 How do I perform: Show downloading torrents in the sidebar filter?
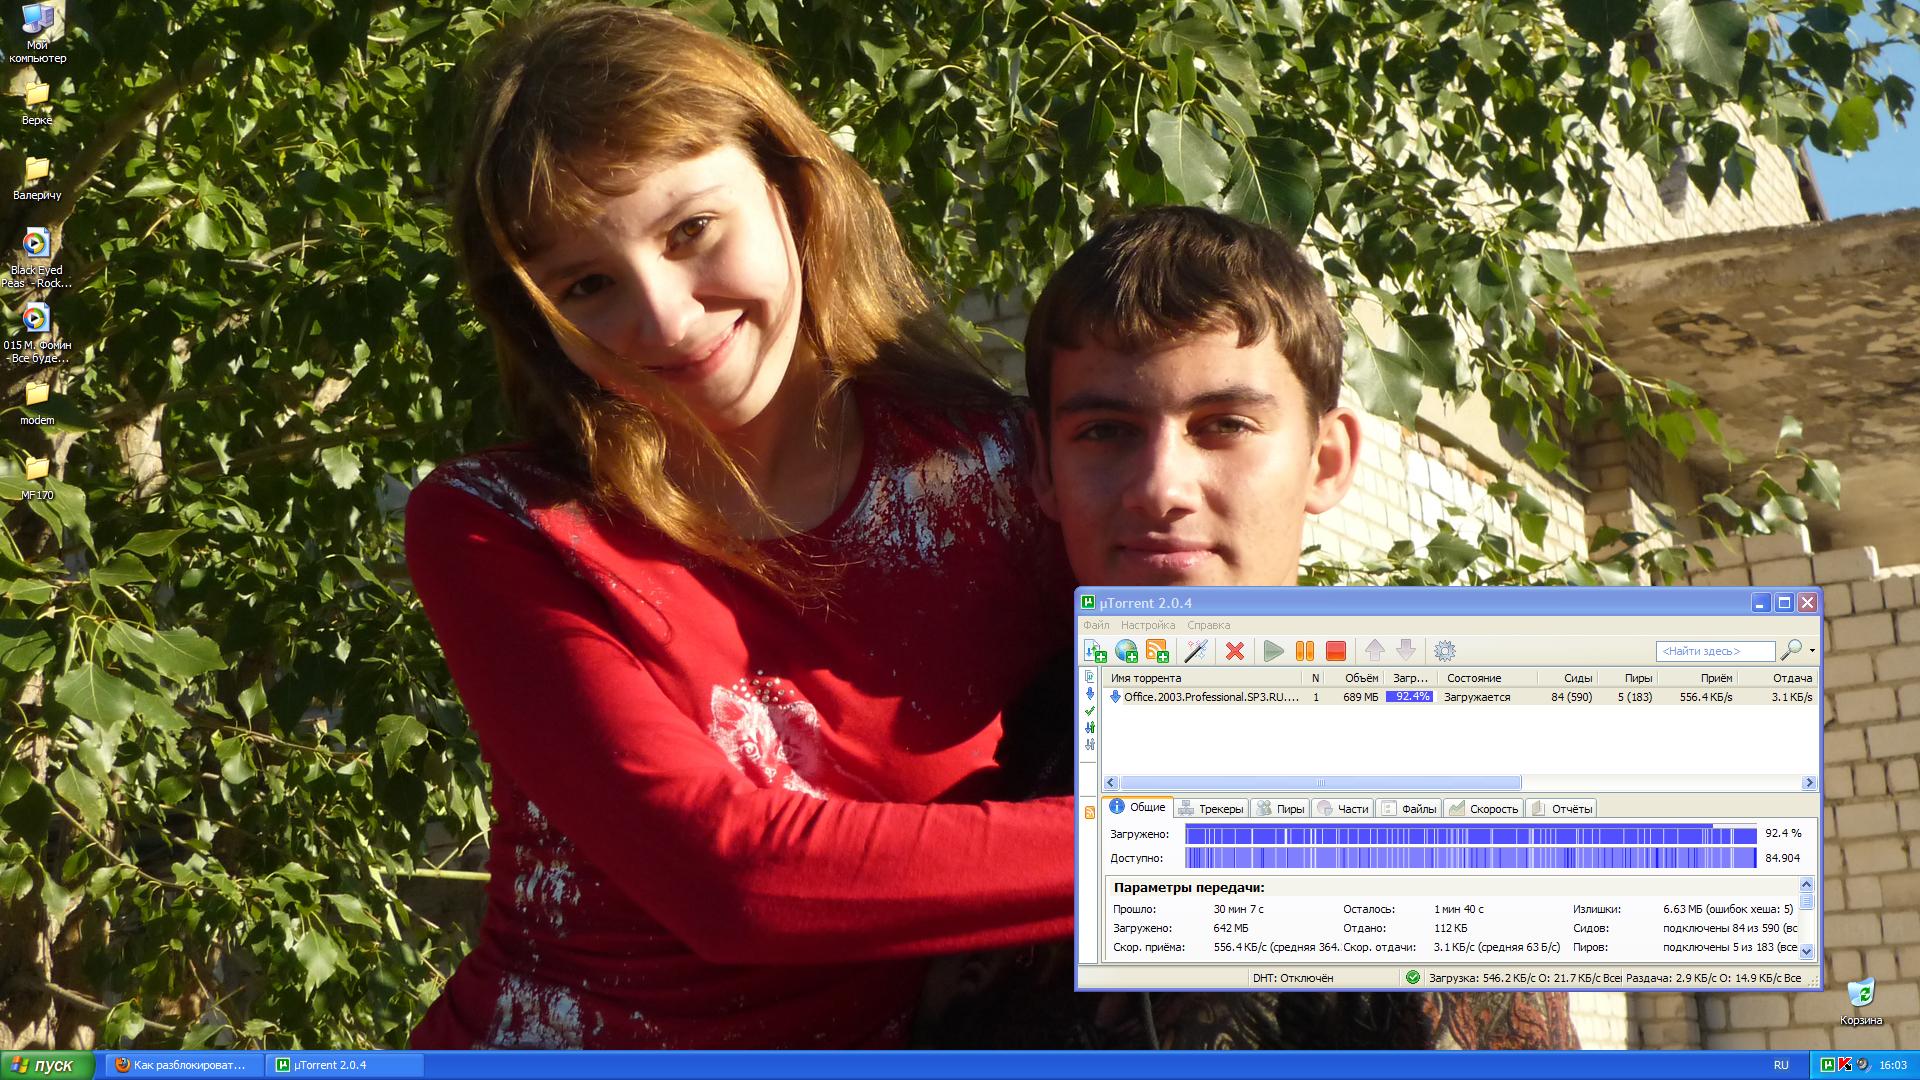click(x=1090, y=694)
